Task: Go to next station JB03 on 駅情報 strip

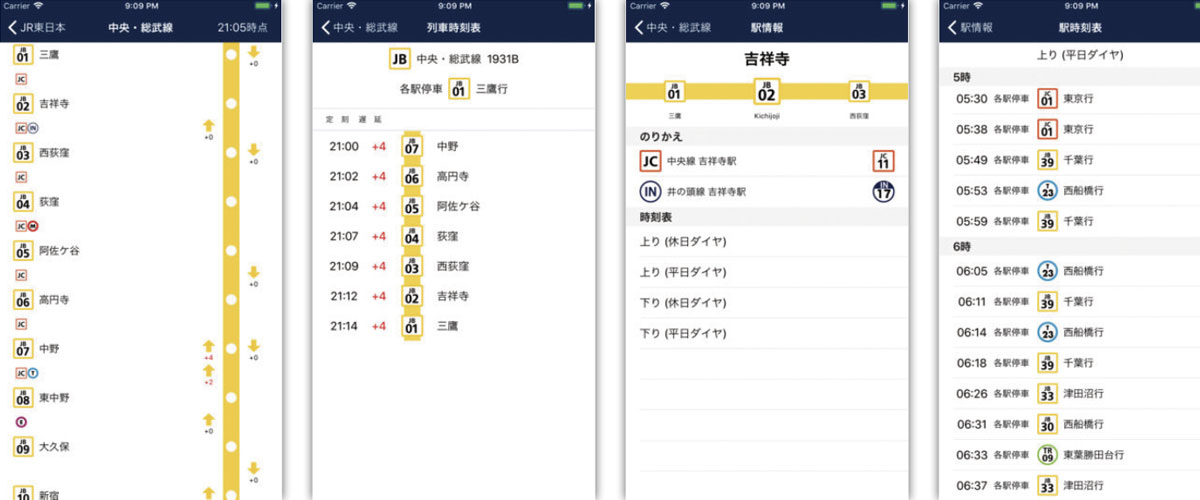Action: (x=858, y=93)
